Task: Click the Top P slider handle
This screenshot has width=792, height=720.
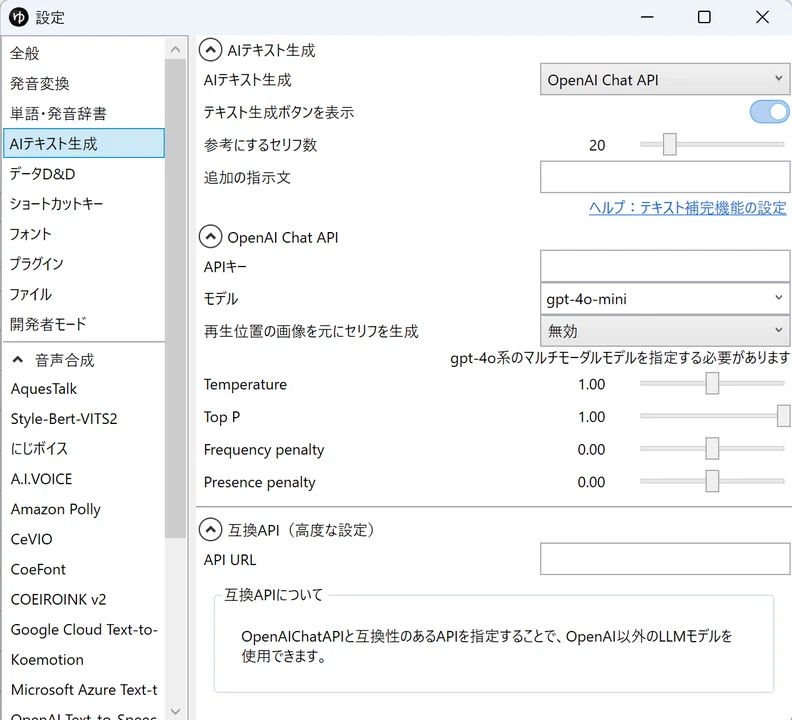Action: coord(783,416)
